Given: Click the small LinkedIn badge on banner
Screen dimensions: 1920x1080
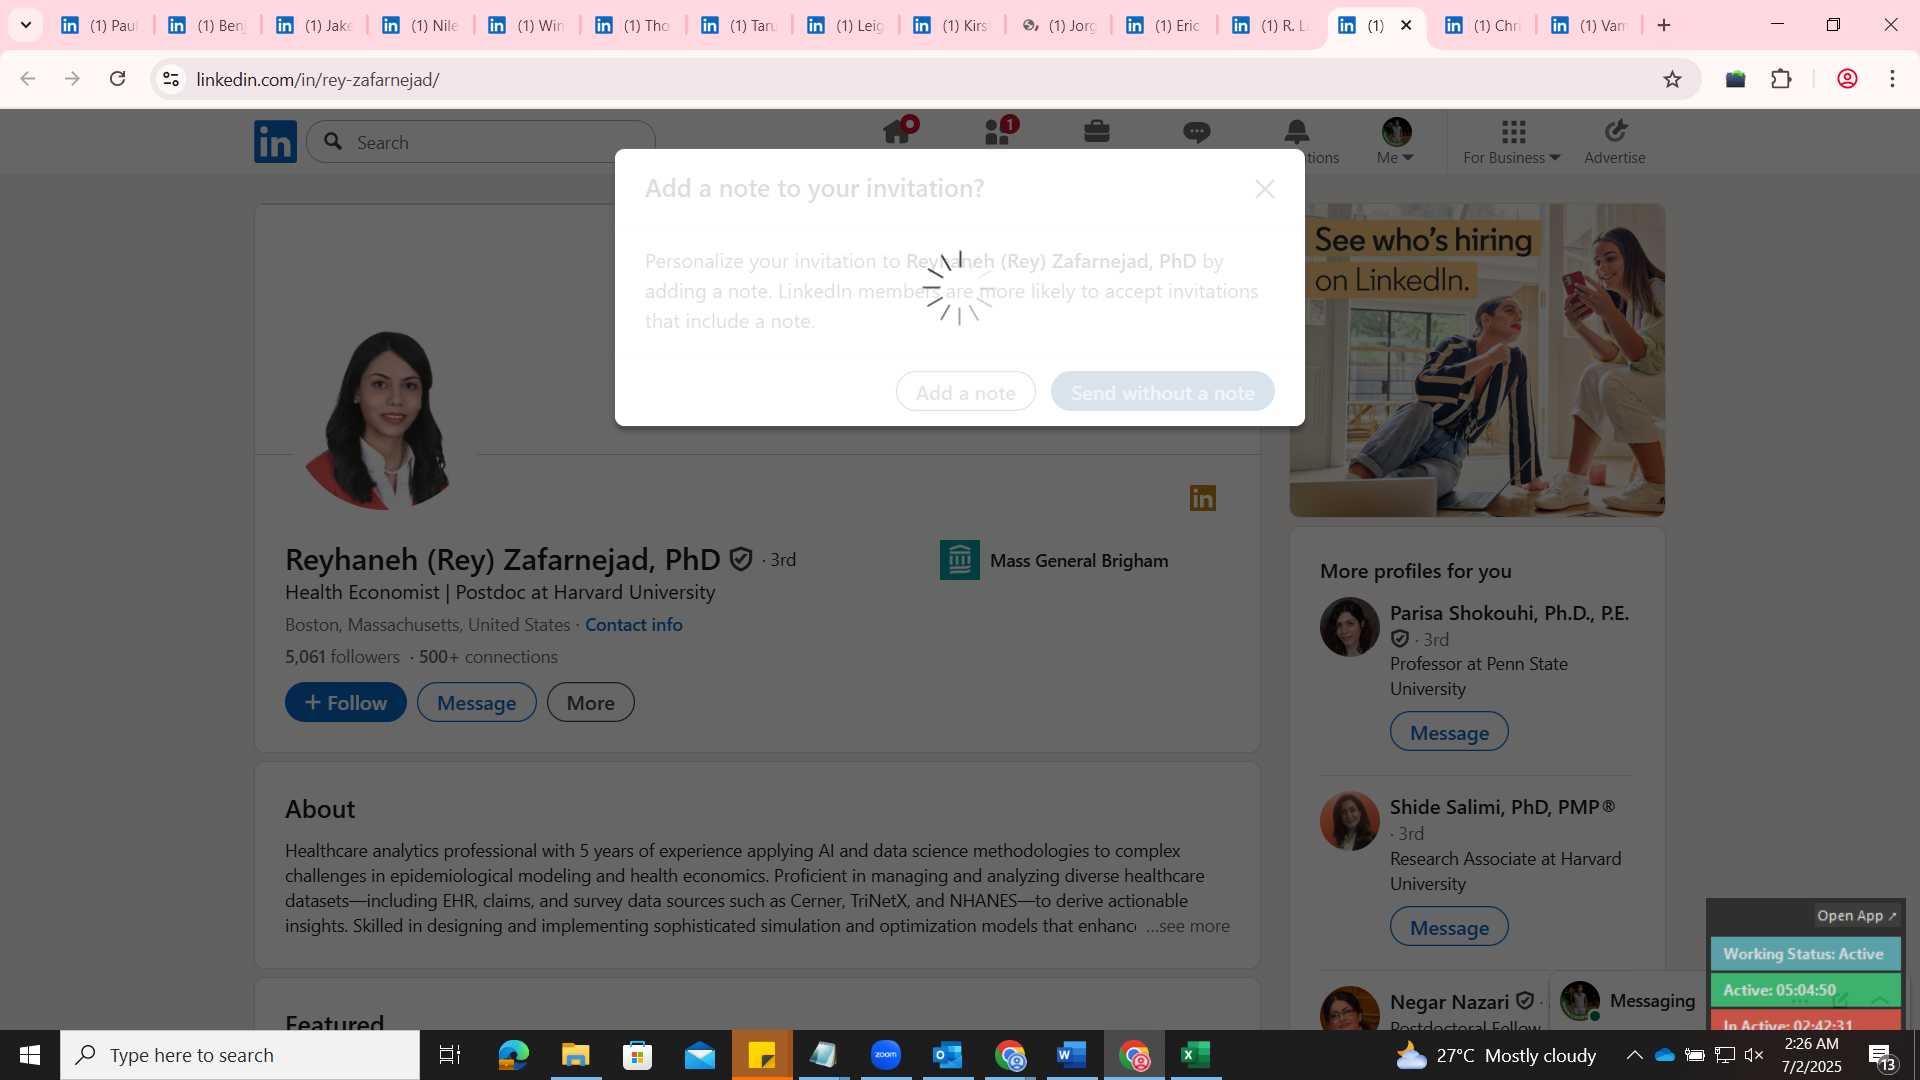Looking at the screenshot, I should [x=1203, y=498].
